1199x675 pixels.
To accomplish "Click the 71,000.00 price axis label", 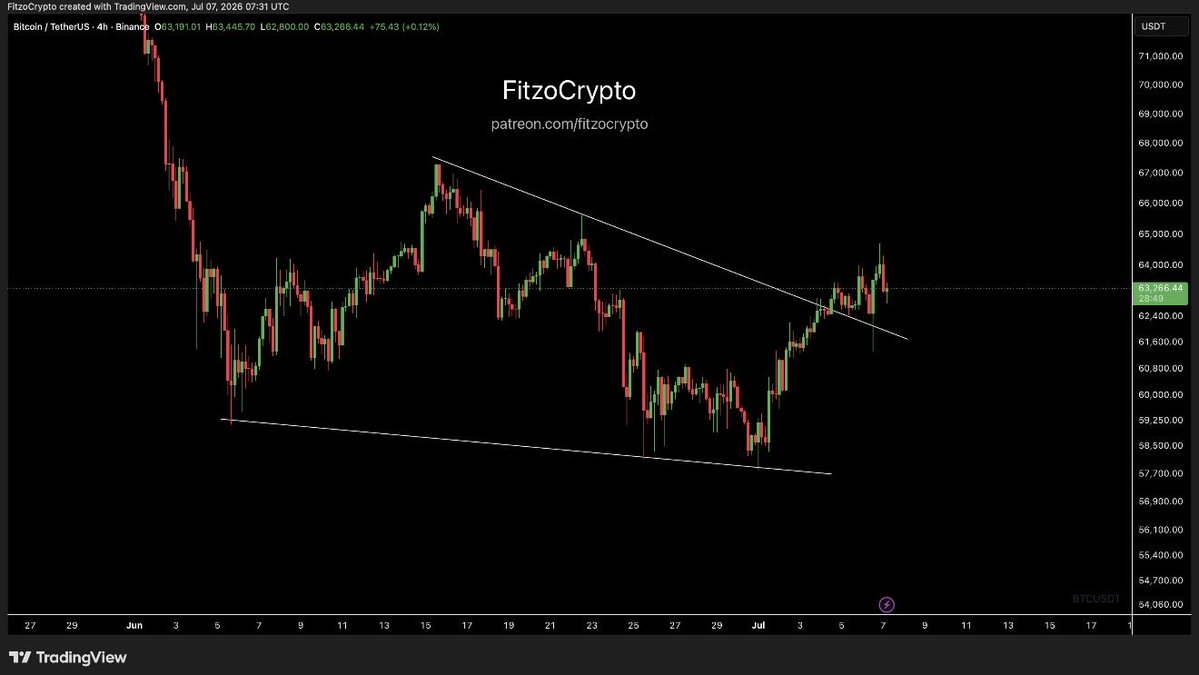I will tap(1161, 56).
